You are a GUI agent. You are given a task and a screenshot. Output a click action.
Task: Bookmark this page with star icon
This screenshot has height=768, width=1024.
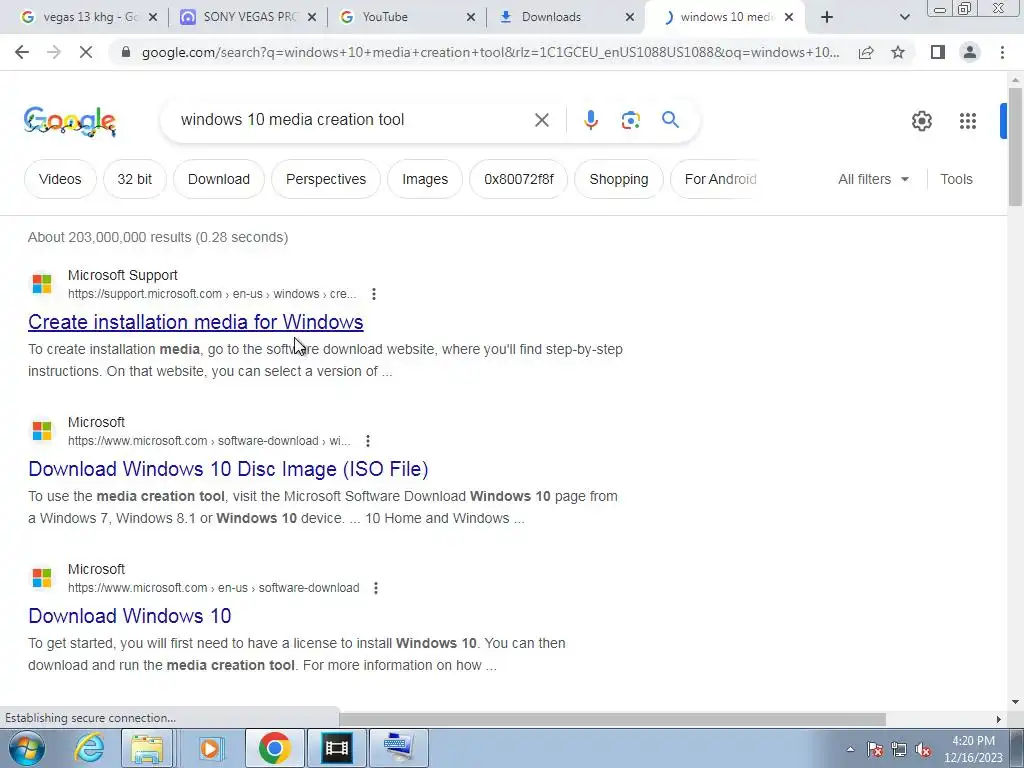[898, 52]
